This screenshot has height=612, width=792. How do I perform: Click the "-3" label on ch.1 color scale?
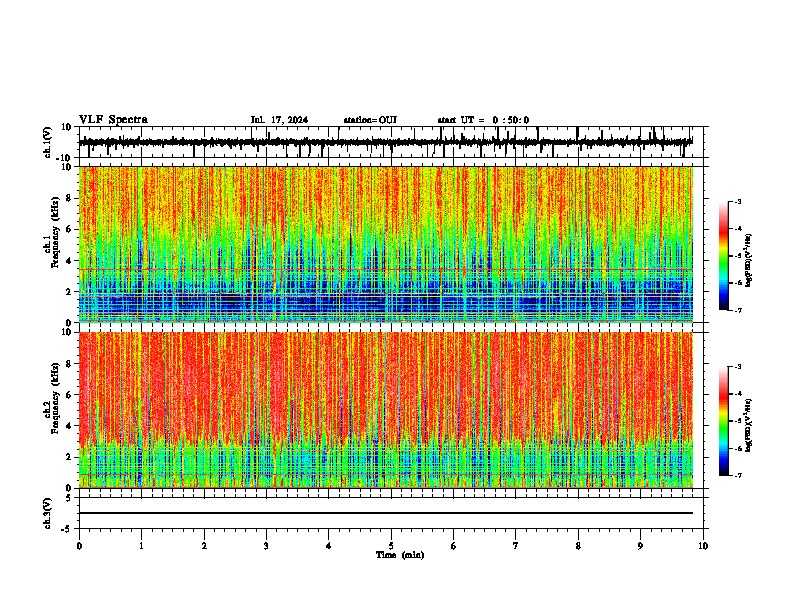[x=738, y=202]
